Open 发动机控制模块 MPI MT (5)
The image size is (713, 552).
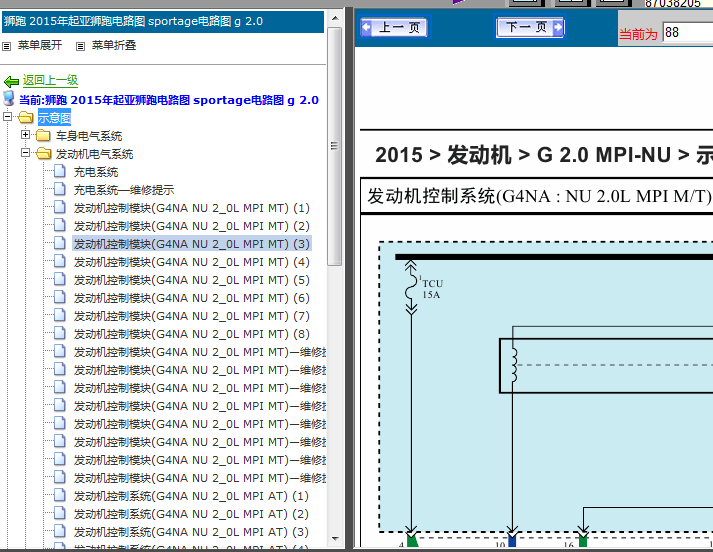pyautogui.click(x=191, y=280)
